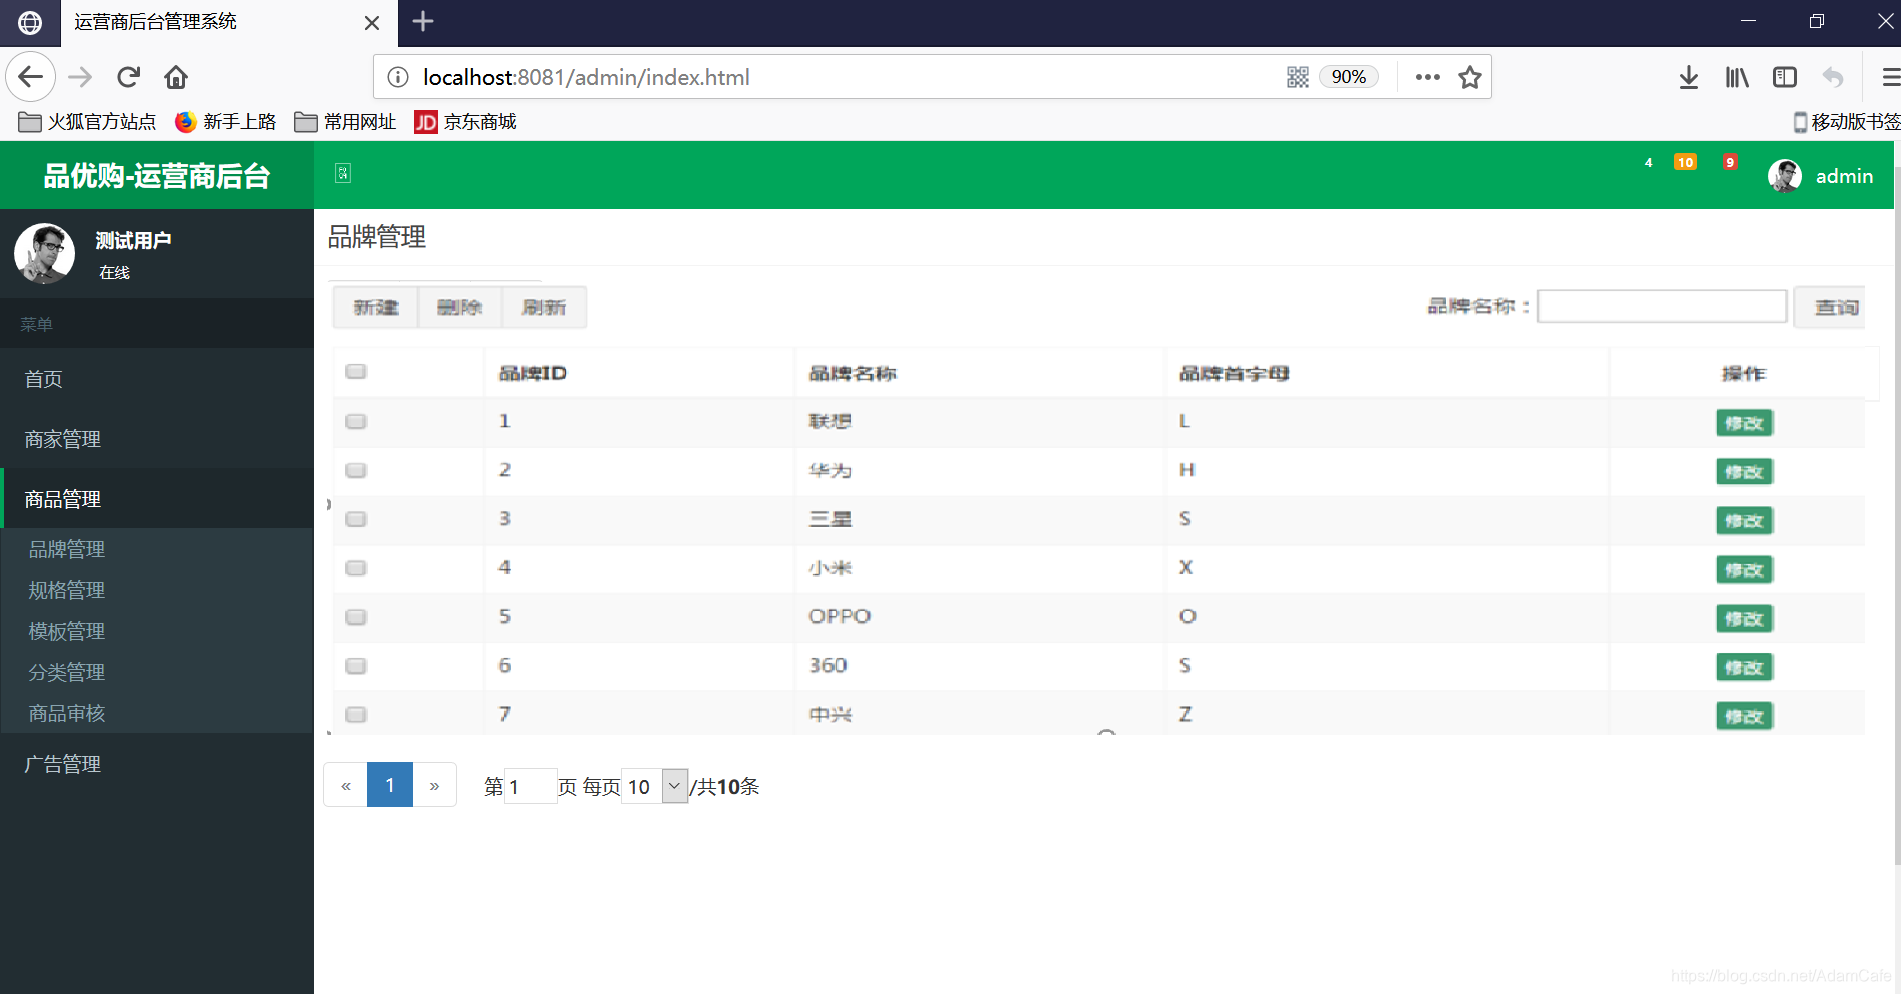Click the 品优购-运营商后台 logo title

coord(157,176)
